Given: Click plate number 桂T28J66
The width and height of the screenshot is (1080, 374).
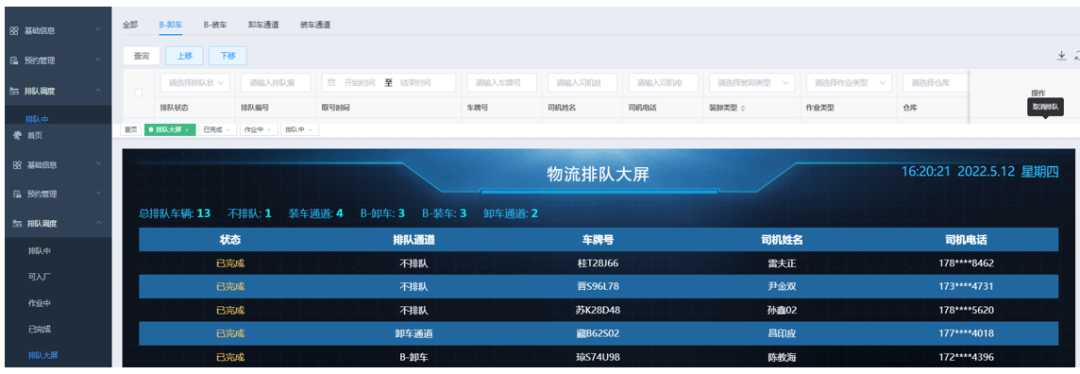Looking at the screenshot, I should [x=598, y=263].
